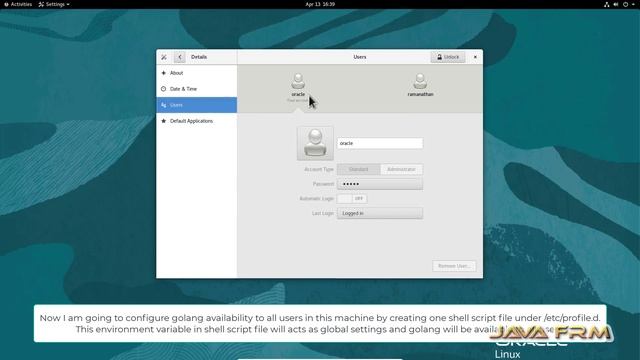This screenshot has height=360, width=640.
Task: Select the Users sidebar item
Action: (x=196, y=105)
